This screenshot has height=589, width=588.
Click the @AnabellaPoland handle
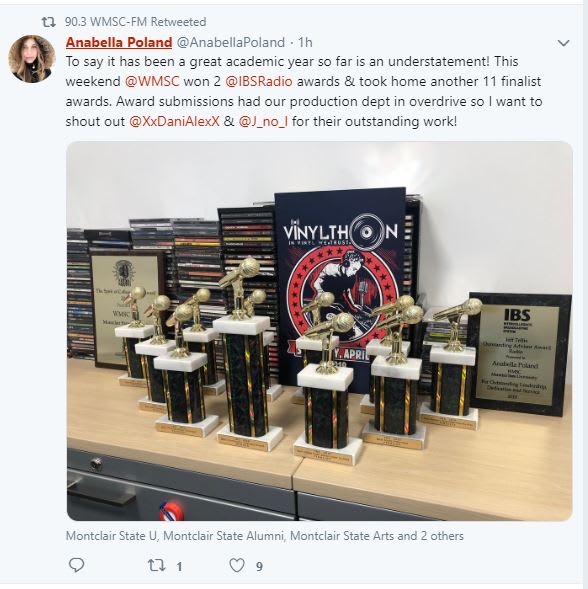click(x=230, y=42)
